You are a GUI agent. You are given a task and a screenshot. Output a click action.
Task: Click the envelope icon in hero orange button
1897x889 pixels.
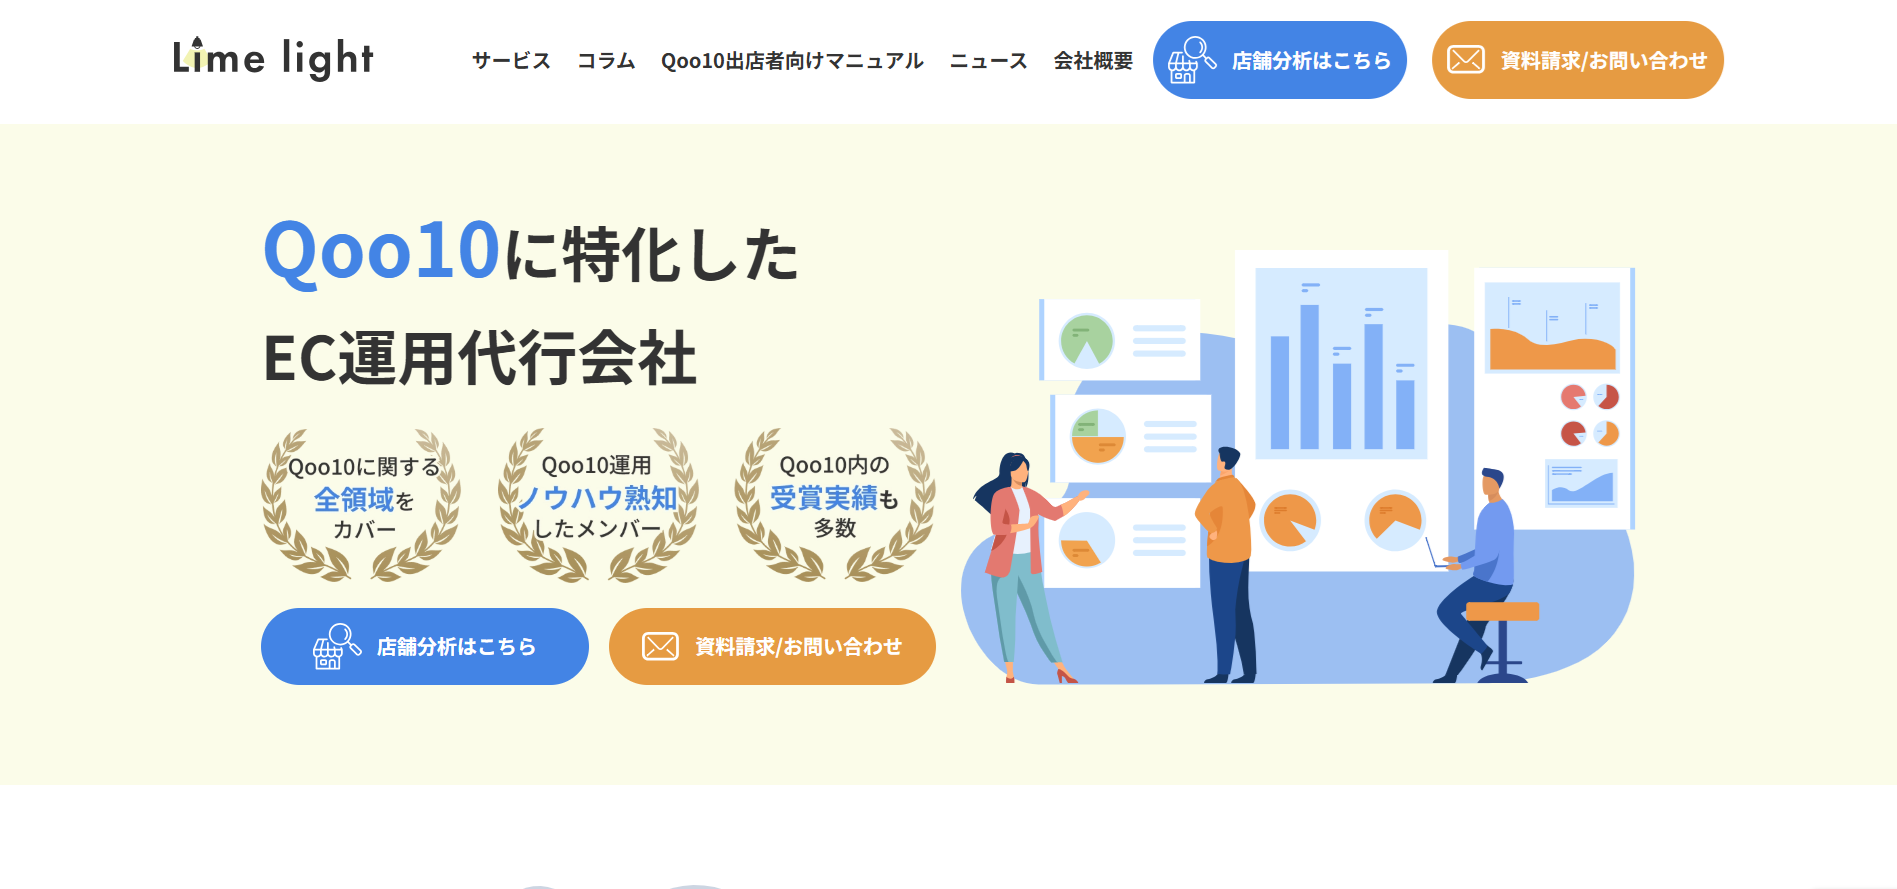tap(660, 647)
